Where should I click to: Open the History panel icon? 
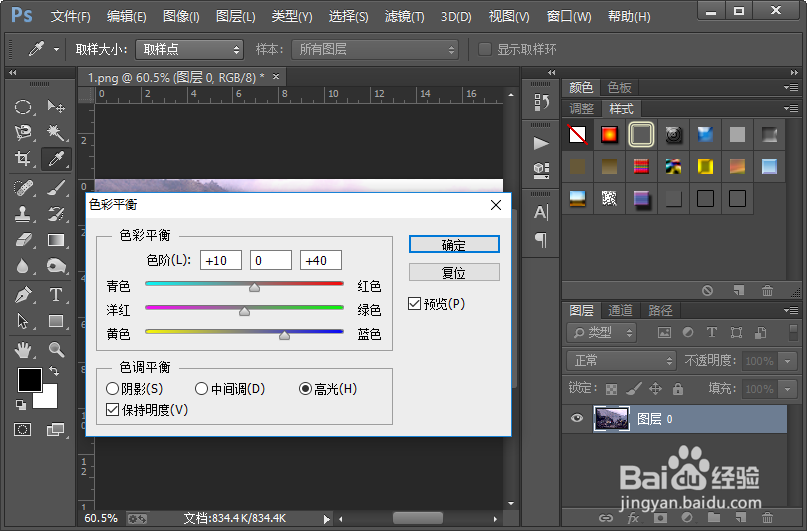click(541, 101)
